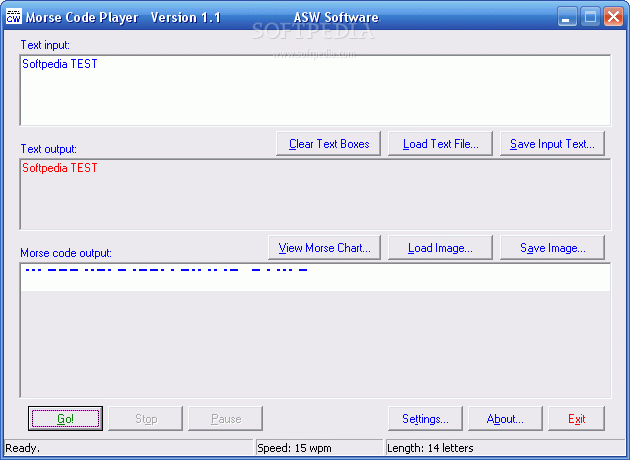
Task: Start playback with the Go! button
Action: [65, 419]
